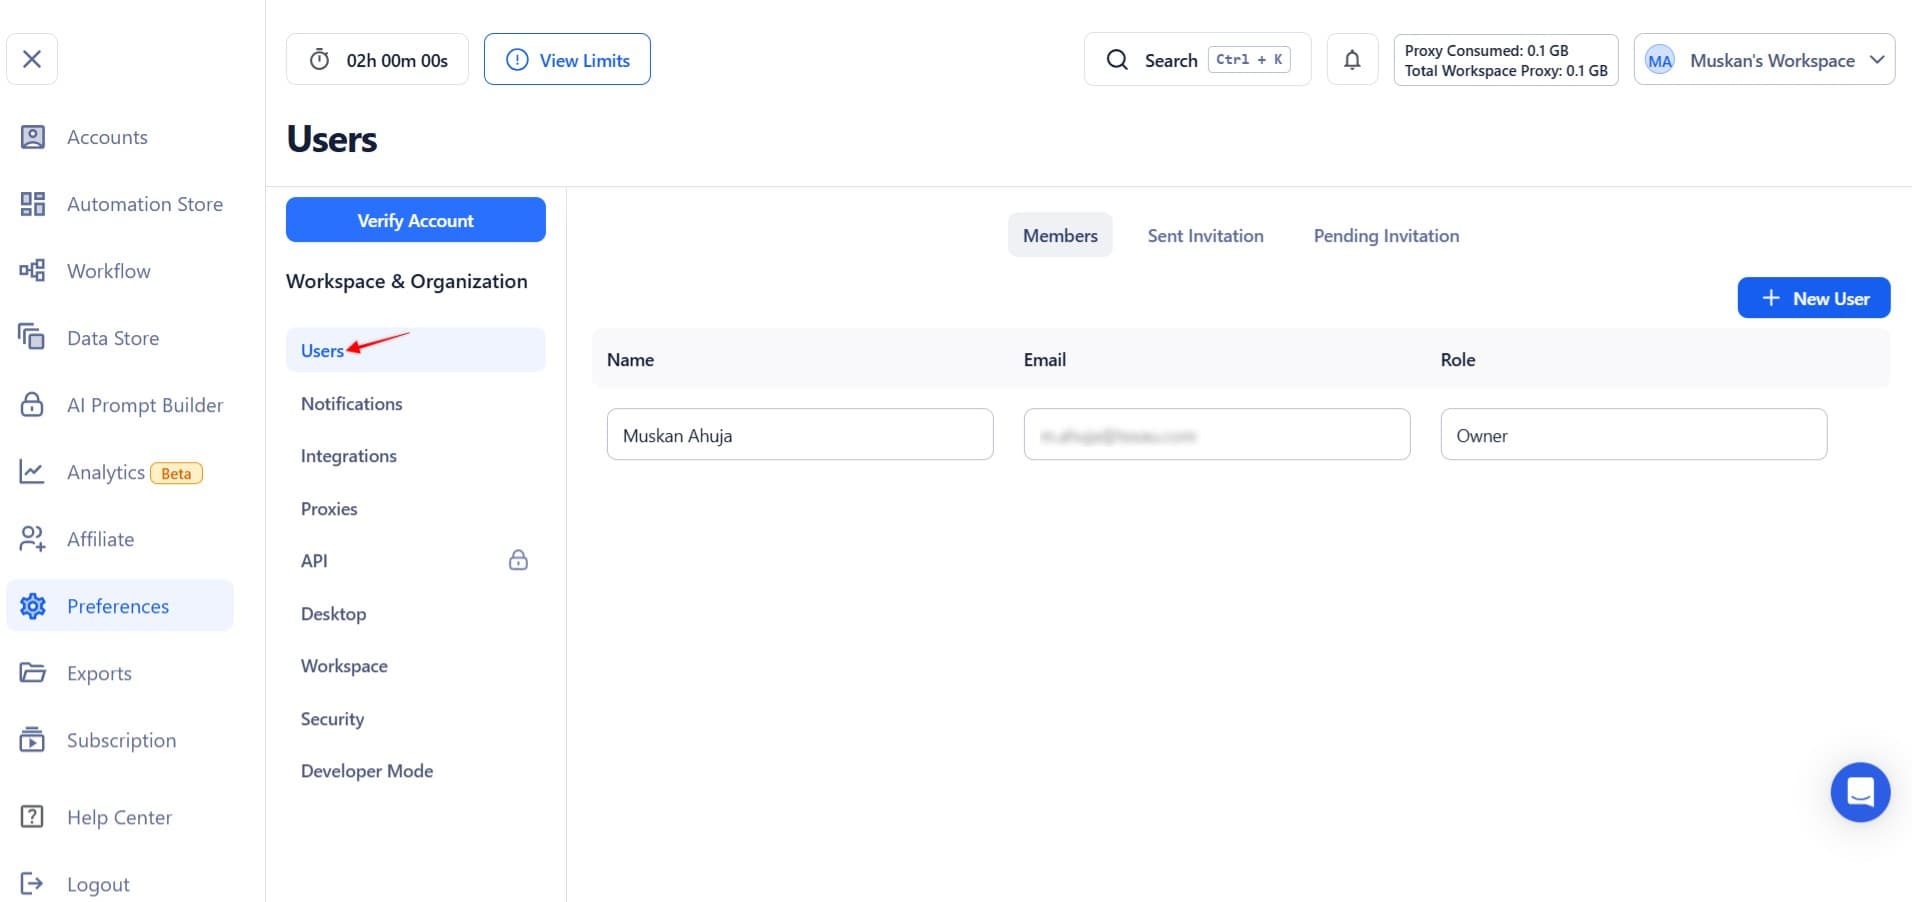Switch to the Sent Invitation tab
1912x902 pixels.
click(x=1205, y=235)
